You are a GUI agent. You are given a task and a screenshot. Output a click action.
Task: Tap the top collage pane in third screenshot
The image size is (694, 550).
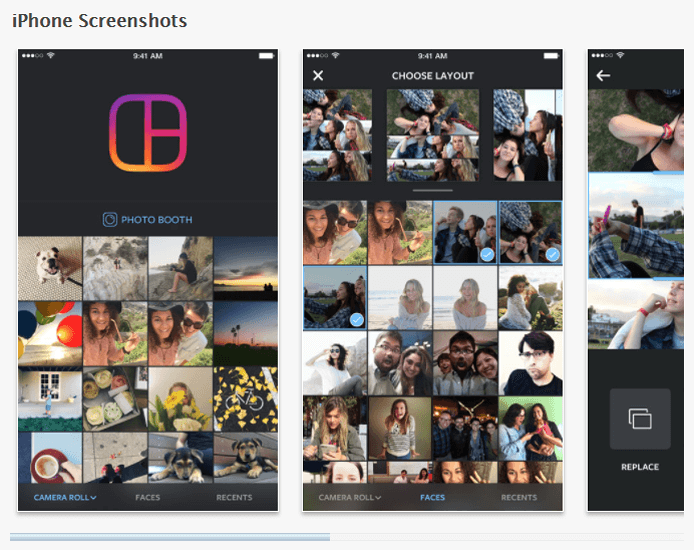636,131
